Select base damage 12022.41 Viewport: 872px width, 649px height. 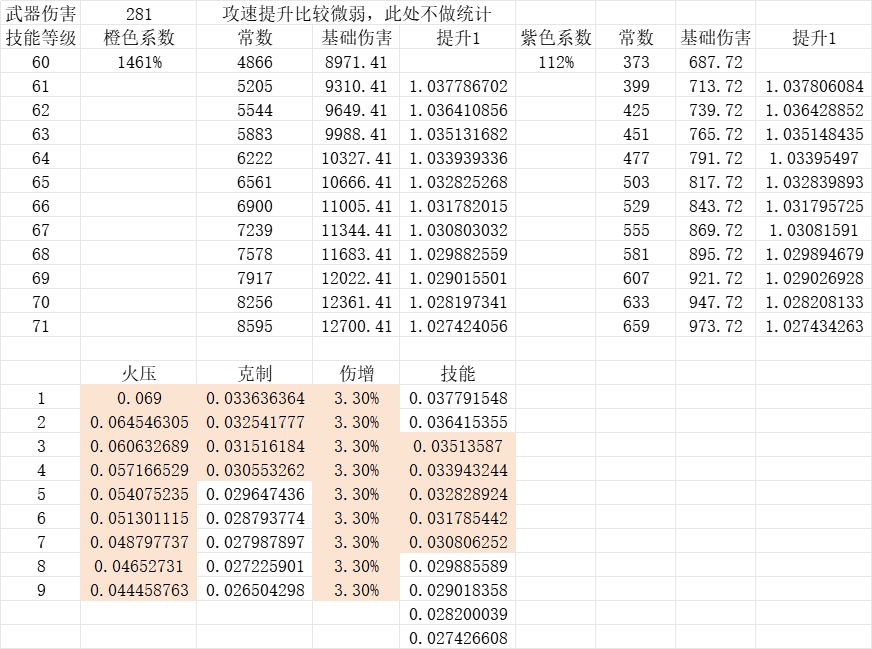(x=356, y=278)
